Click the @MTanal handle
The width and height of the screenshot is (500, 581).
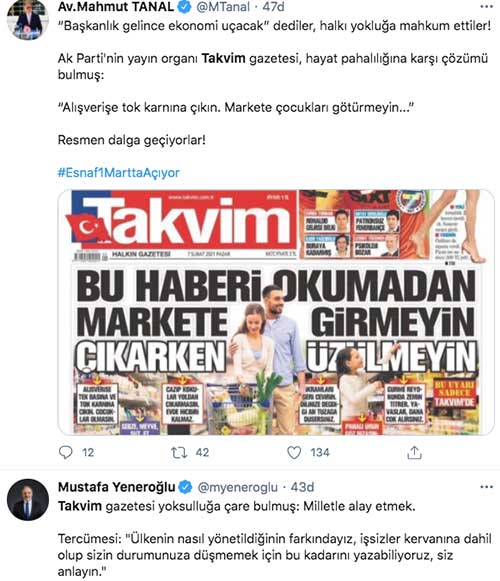click(x=223, y=6)
